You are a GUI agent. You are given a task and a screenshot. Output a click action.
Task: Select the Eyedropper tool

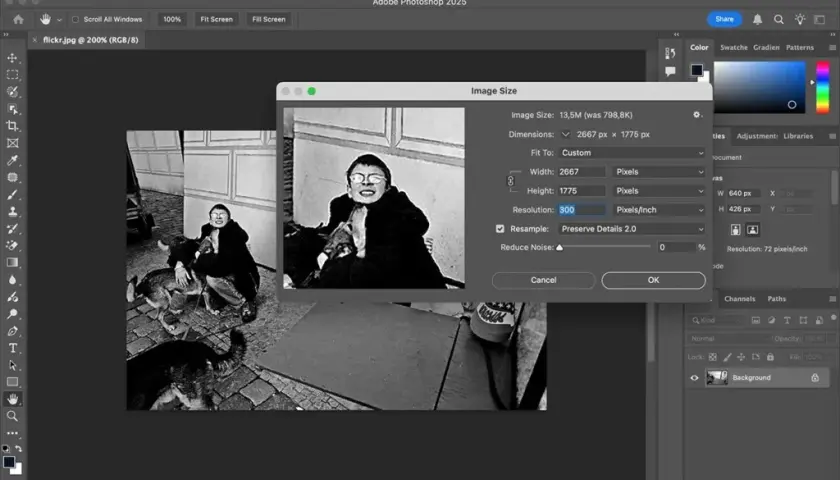pyautogui.click(x=12, y=160)
